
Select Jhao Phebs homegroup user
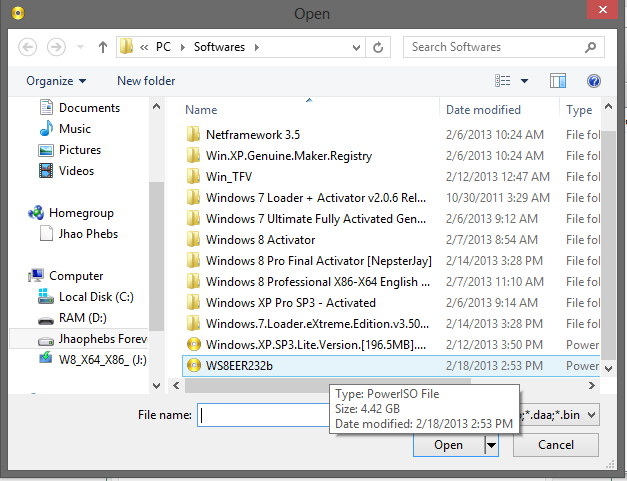click(x=79, y=234)
